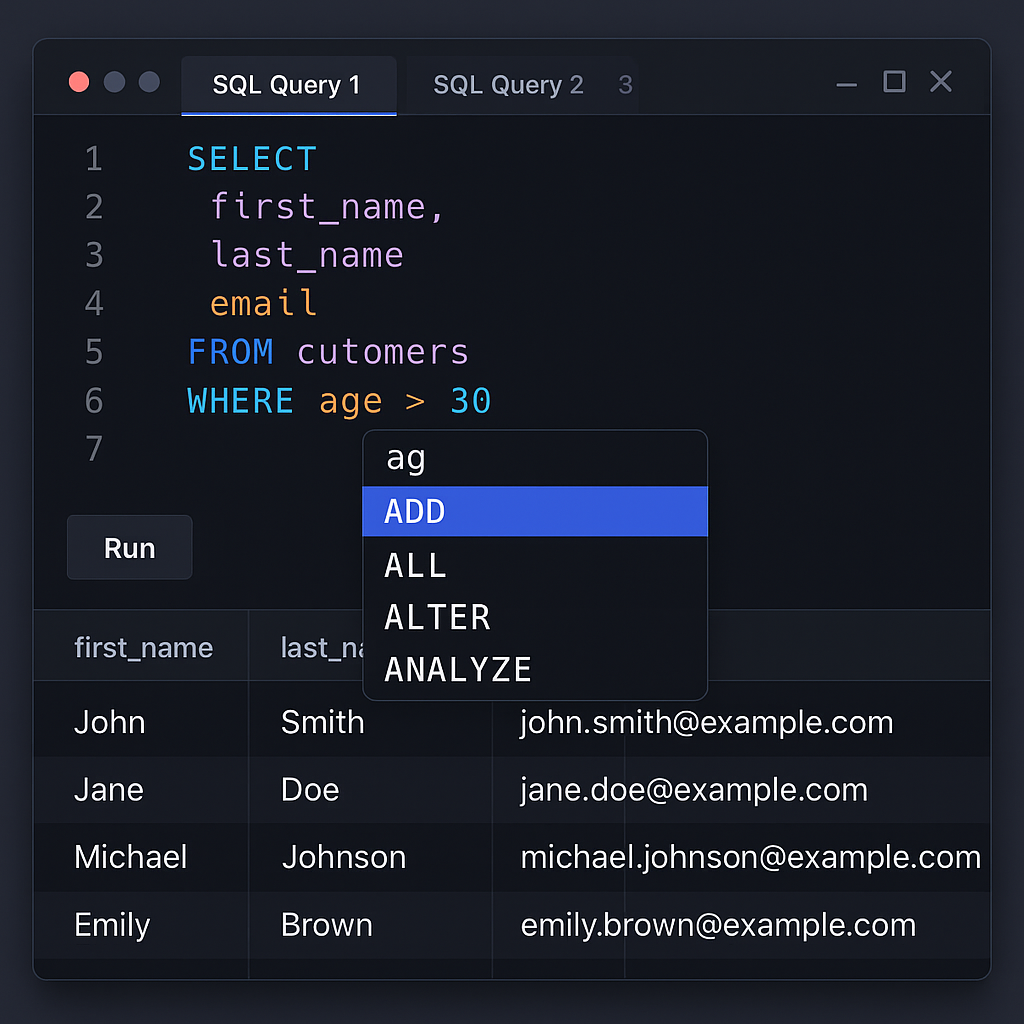The height and width of the screenshot is (1024, 1024).
Task: Click line number 6 in the editor gutter
Action: [x=93, y=400]
